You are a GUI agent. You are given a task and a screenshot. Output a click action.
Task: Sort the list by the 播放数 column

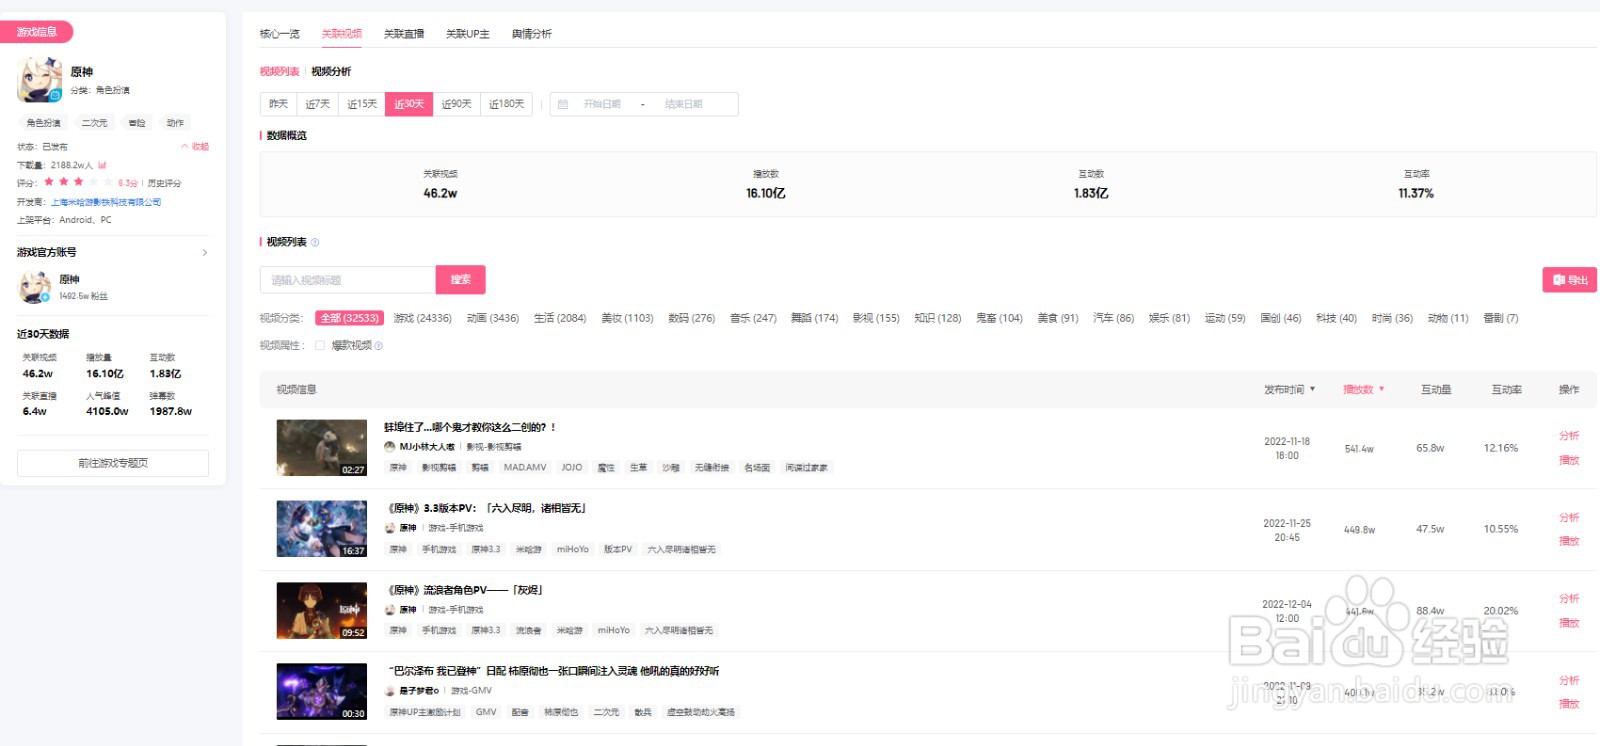click(1363, 390)
